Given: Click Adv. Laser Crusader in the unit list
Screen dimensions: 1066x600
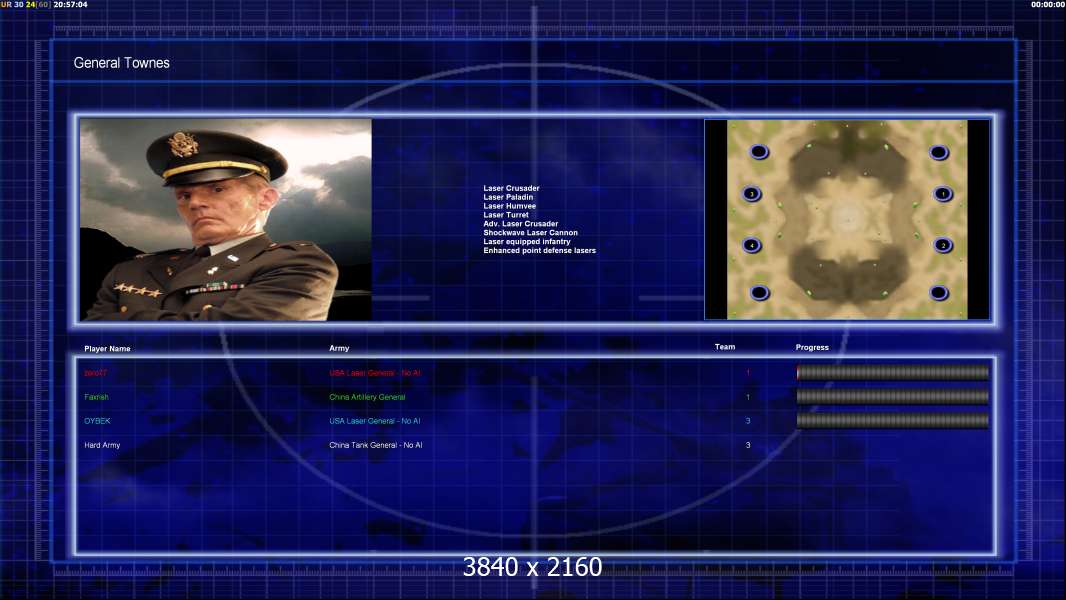Looking at the screenshot, I should pyautogui.click(x=521, y=224).
